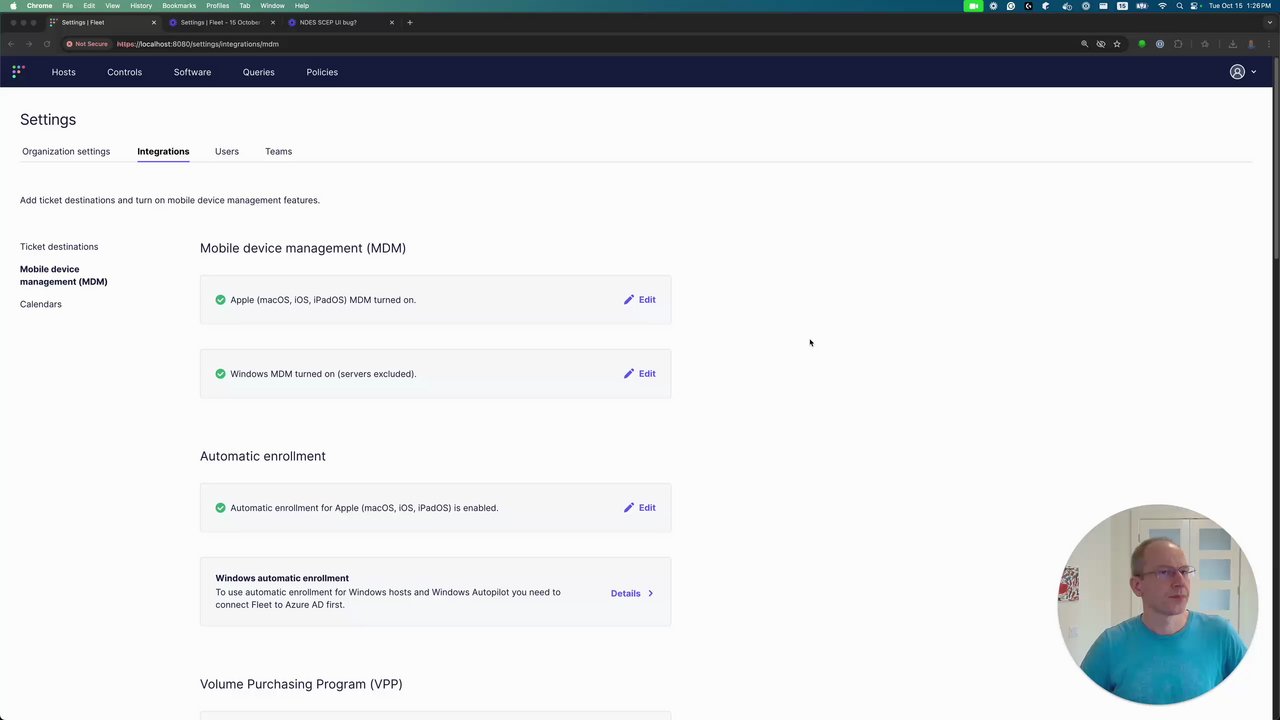Open Windows automatic enrollment Details
This screenshot has height=720, width=1280.
[632, 594]
